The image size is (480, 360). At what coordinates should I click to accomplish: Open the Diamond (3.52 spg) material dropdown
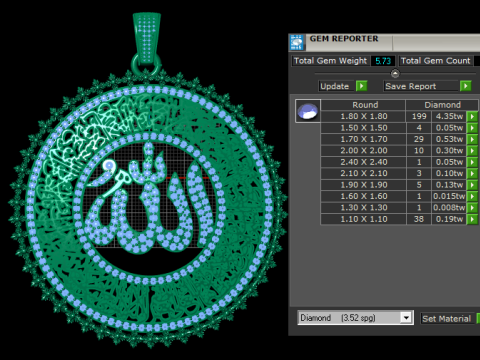(x=406, y=318)
